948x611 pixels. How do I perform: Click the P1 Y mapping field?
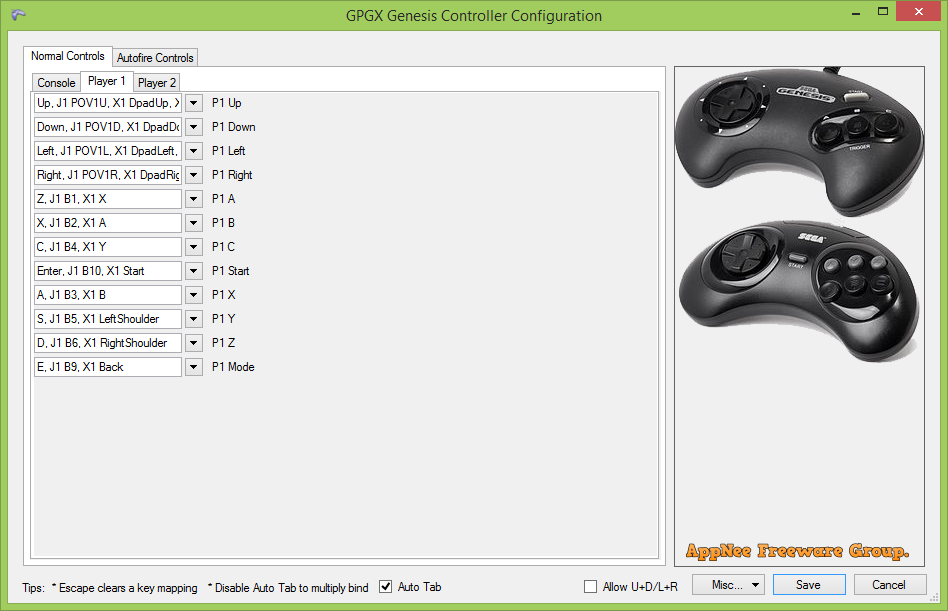pos(108,318)
